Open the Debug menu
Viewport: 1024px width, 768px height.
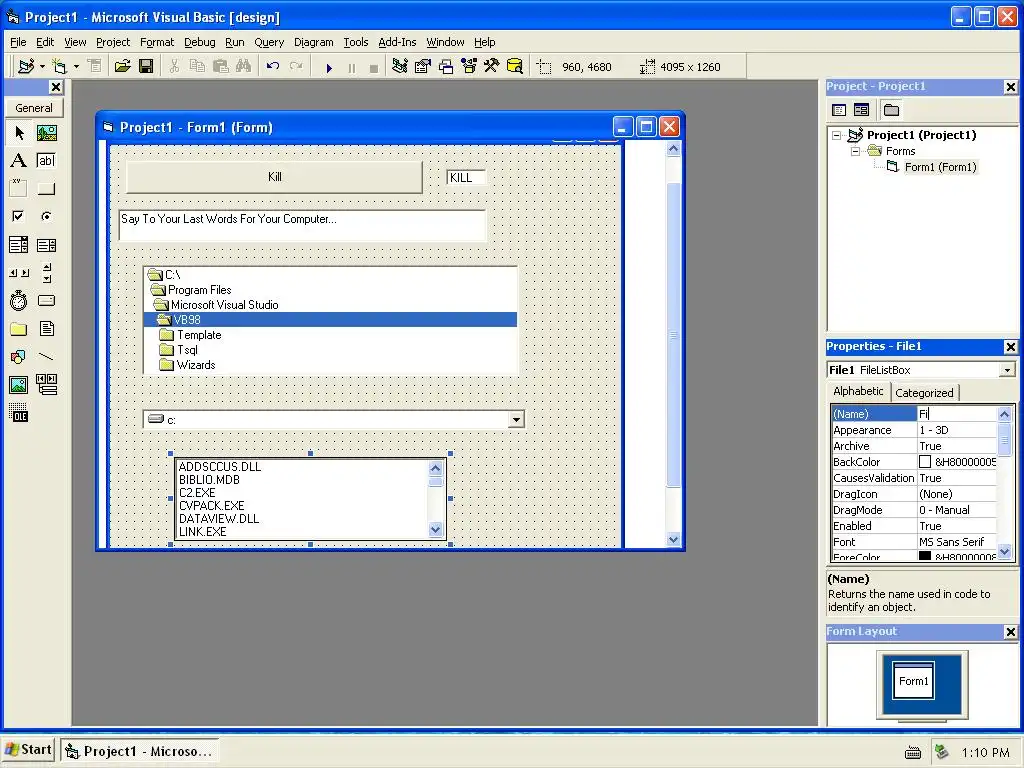(199, 42)
